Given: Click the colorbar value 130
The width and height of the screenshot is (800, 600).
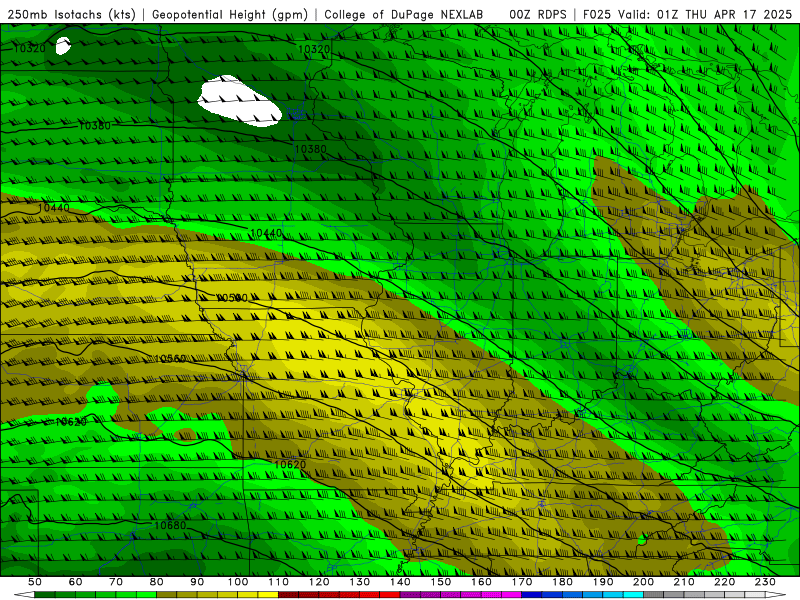Looking at the screenshot, I should (x=360, y=582).
